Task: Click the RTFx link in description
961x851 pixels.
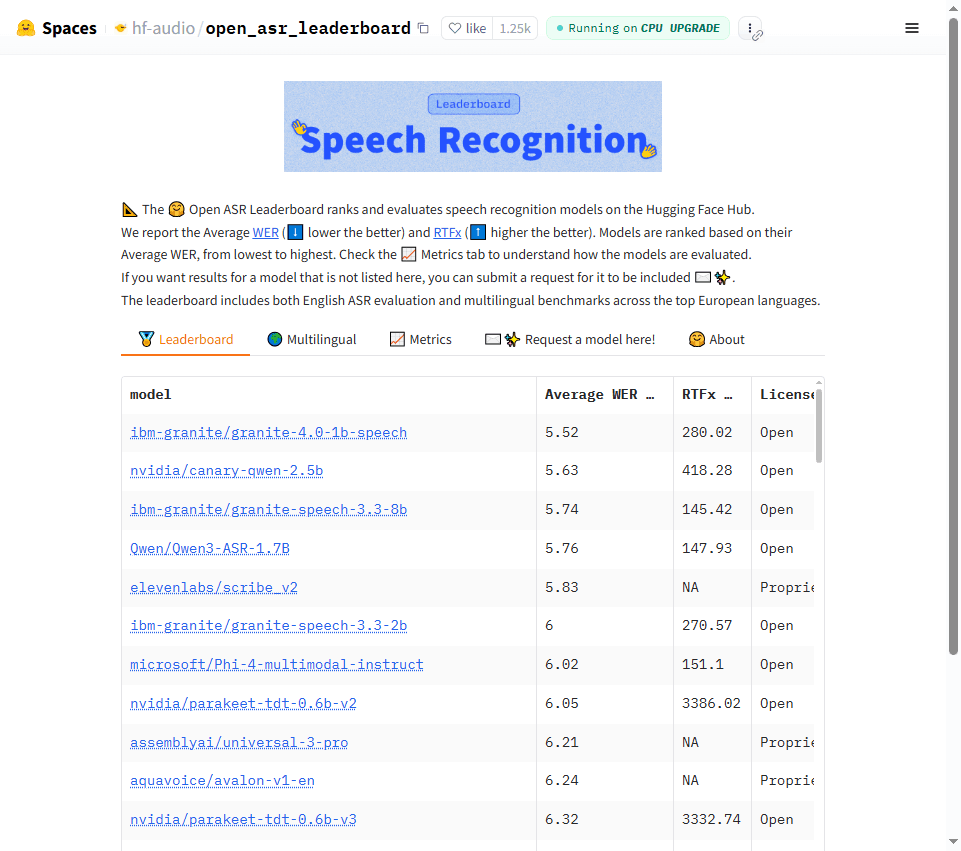Action: click(447, 232)
